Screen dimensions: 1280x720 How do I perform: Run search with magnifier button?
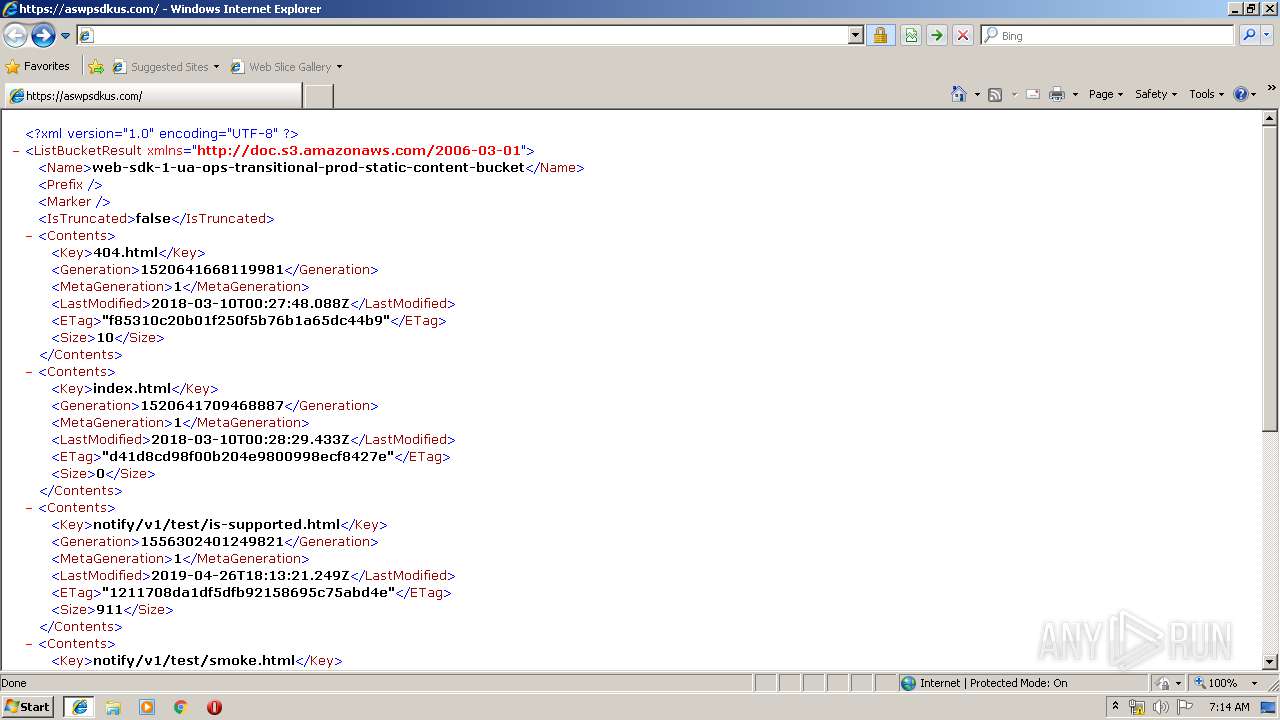point(1248,35)
